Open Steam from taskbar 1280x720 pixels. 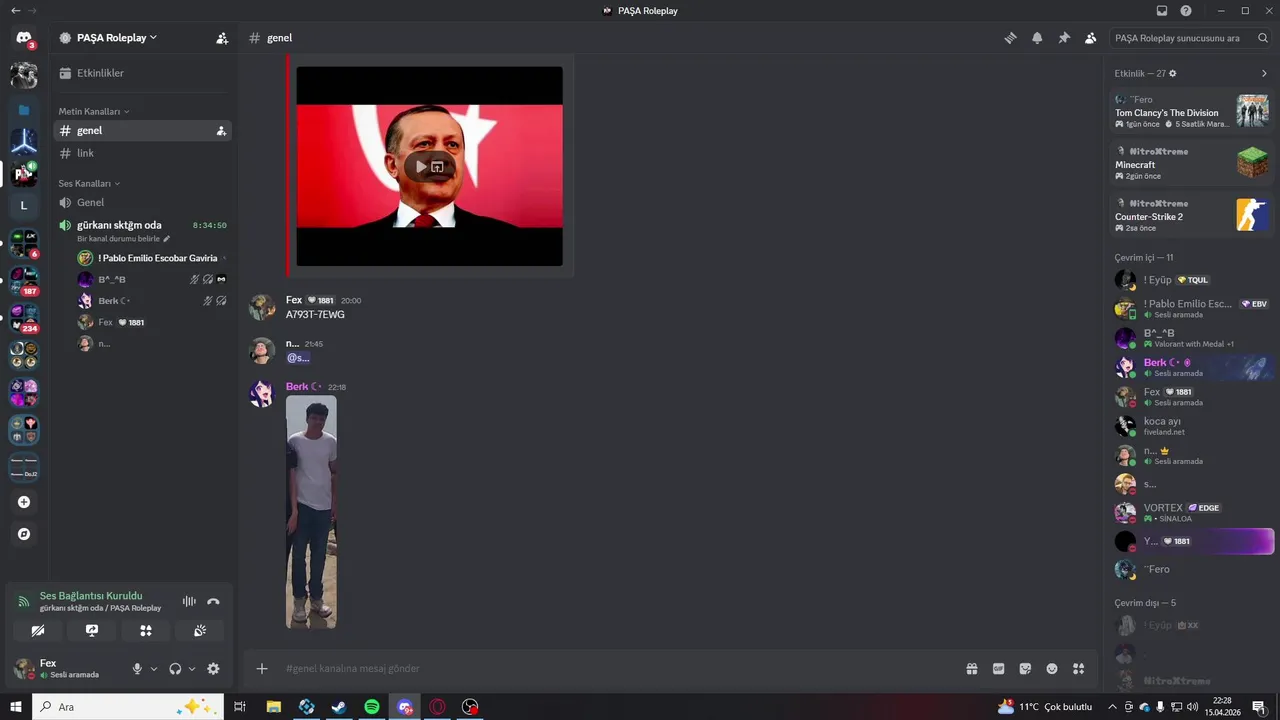339,707
